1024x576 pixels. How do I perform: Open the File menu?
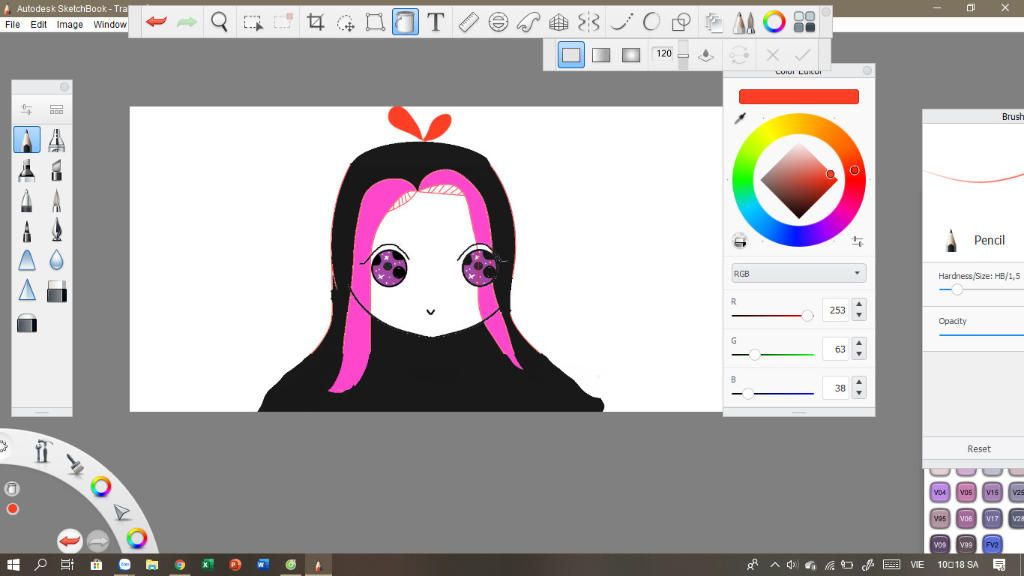(12, 24)
